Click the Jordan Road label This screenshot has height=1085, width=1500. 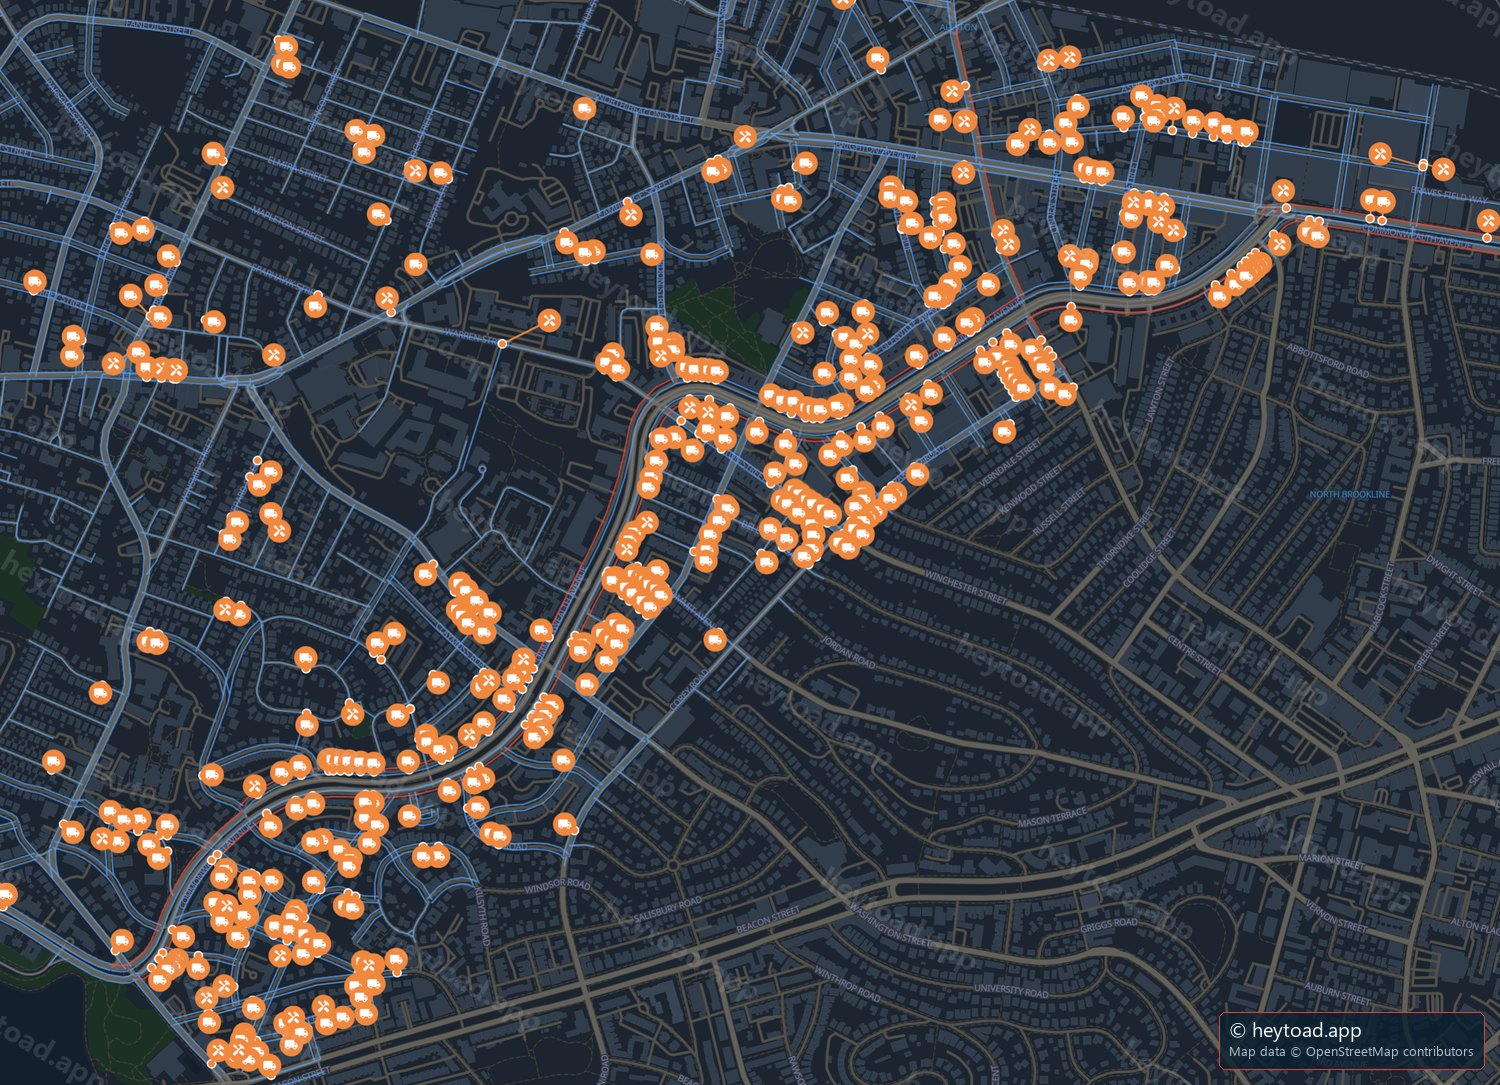click(x=848, y=652)
